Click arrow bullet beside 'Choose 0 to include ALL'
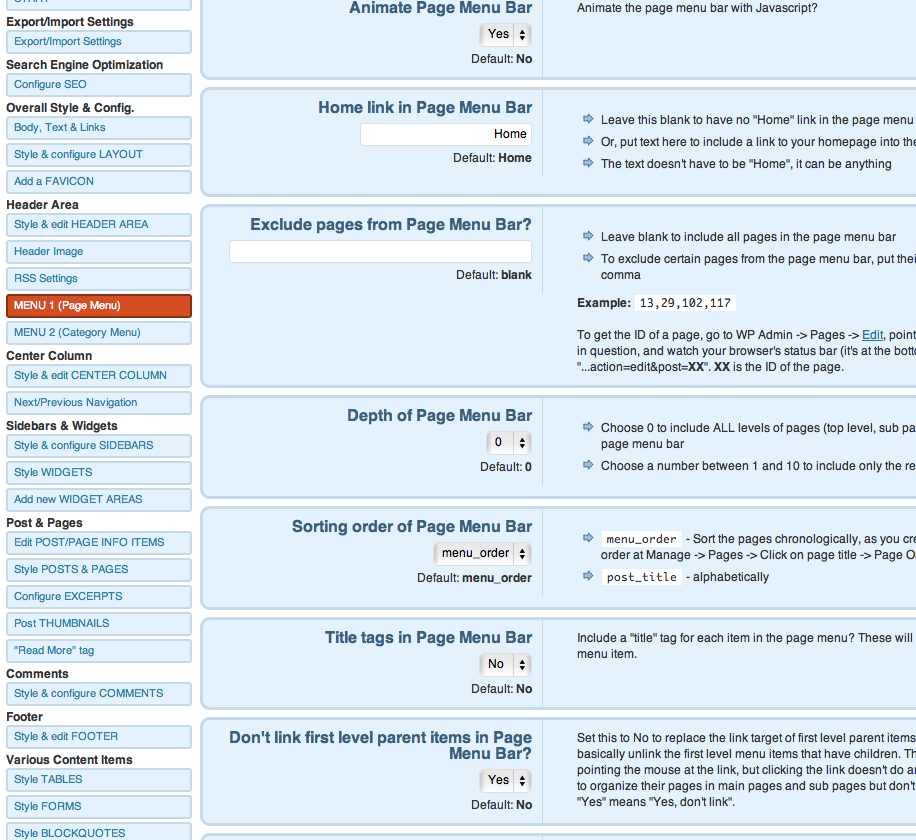The width and height of the screenshot is (916, 840). [x=588, y=427]
